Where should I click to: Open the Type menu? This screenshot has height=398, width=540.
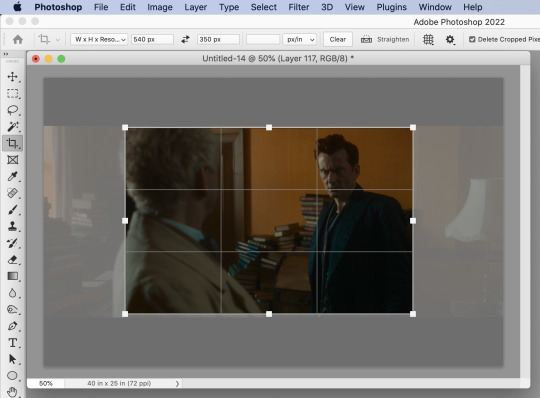[229, 7]
